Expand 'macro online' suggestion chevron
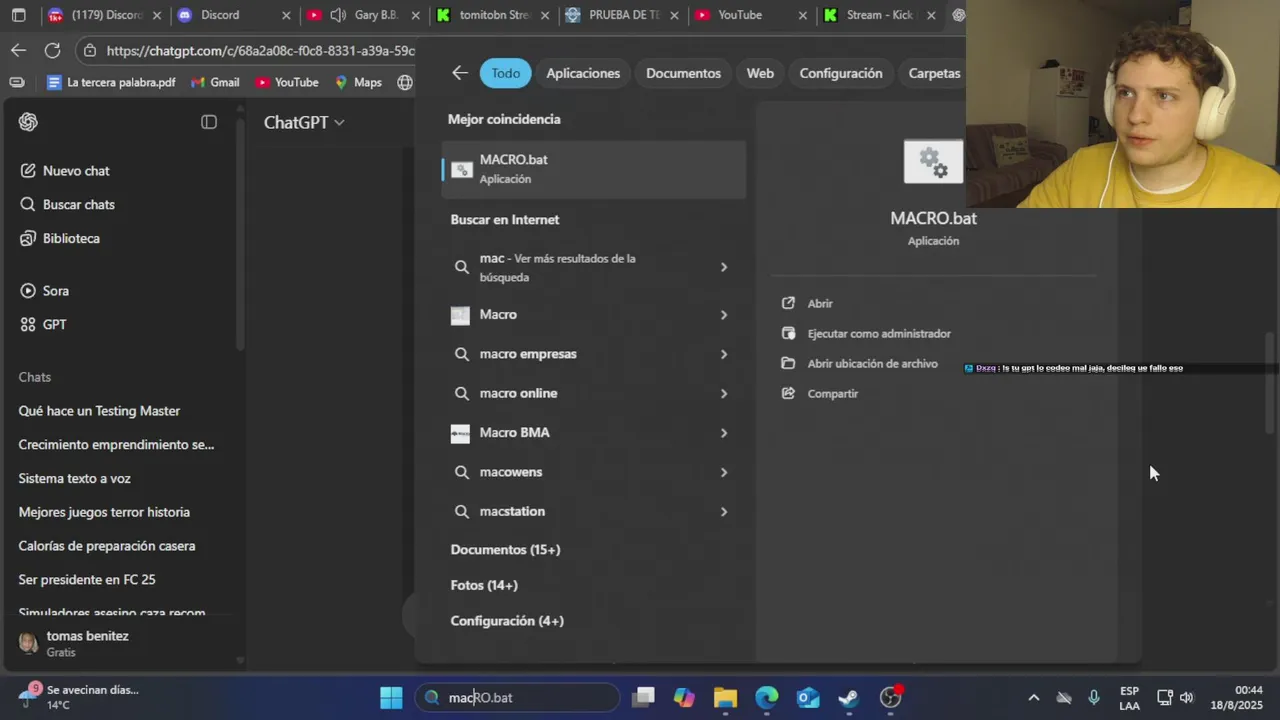This screenshot has height=720, width=1280. point(724,394)
